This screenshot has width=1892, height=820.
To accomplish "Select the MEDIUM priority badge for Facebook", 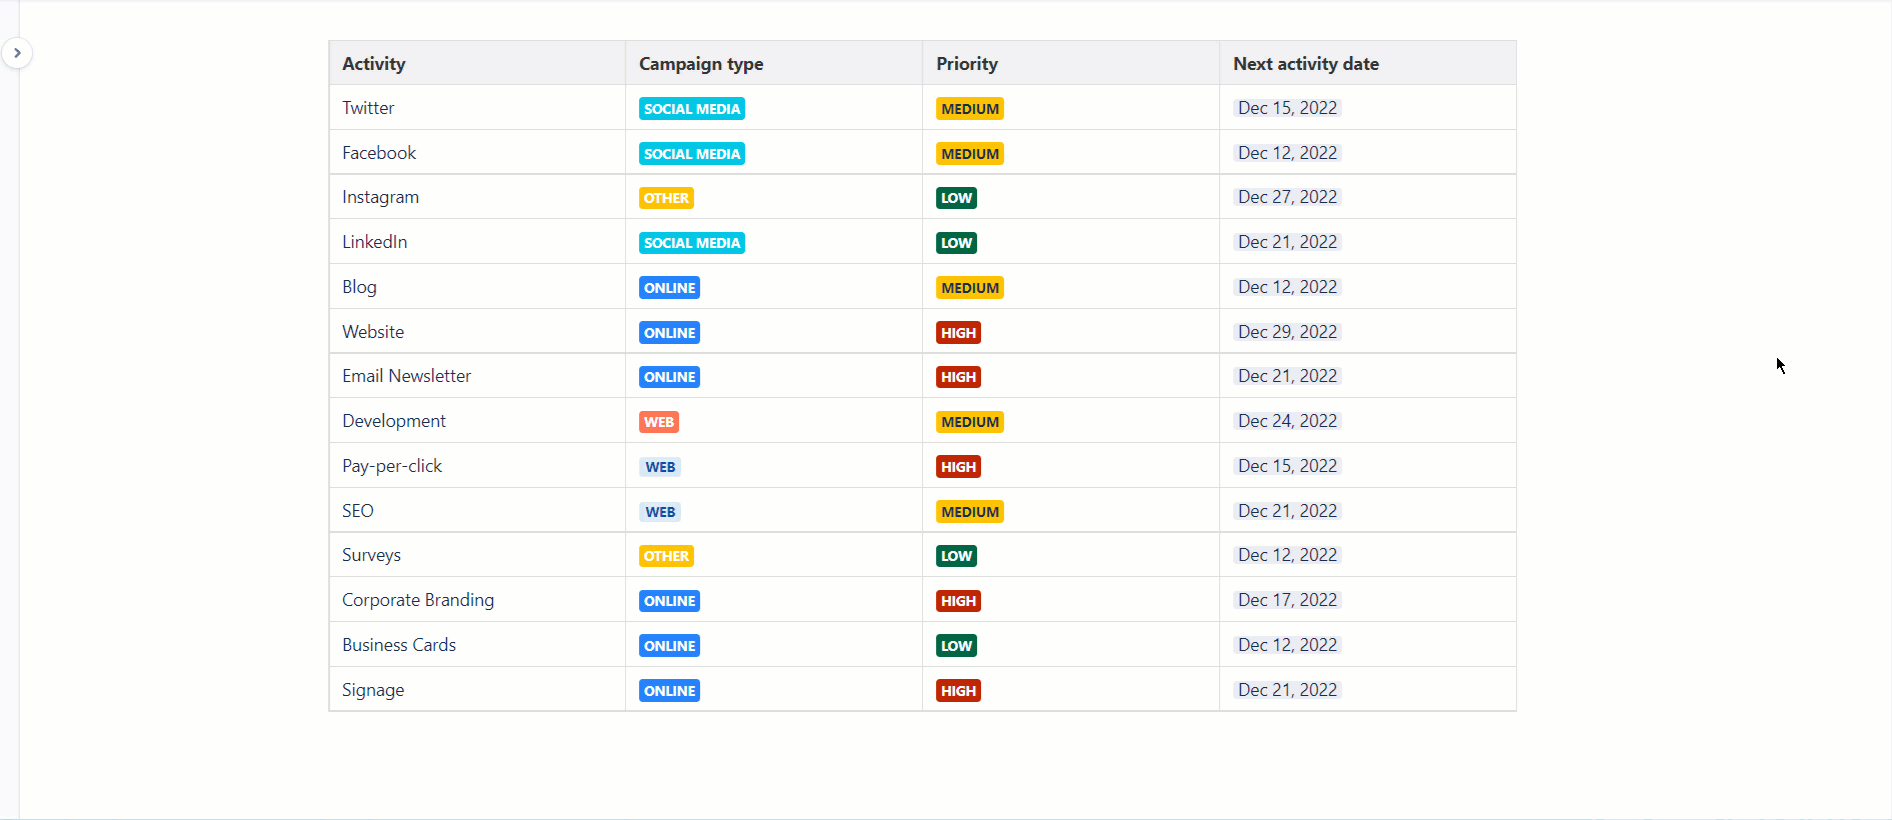I will point(969,154).
